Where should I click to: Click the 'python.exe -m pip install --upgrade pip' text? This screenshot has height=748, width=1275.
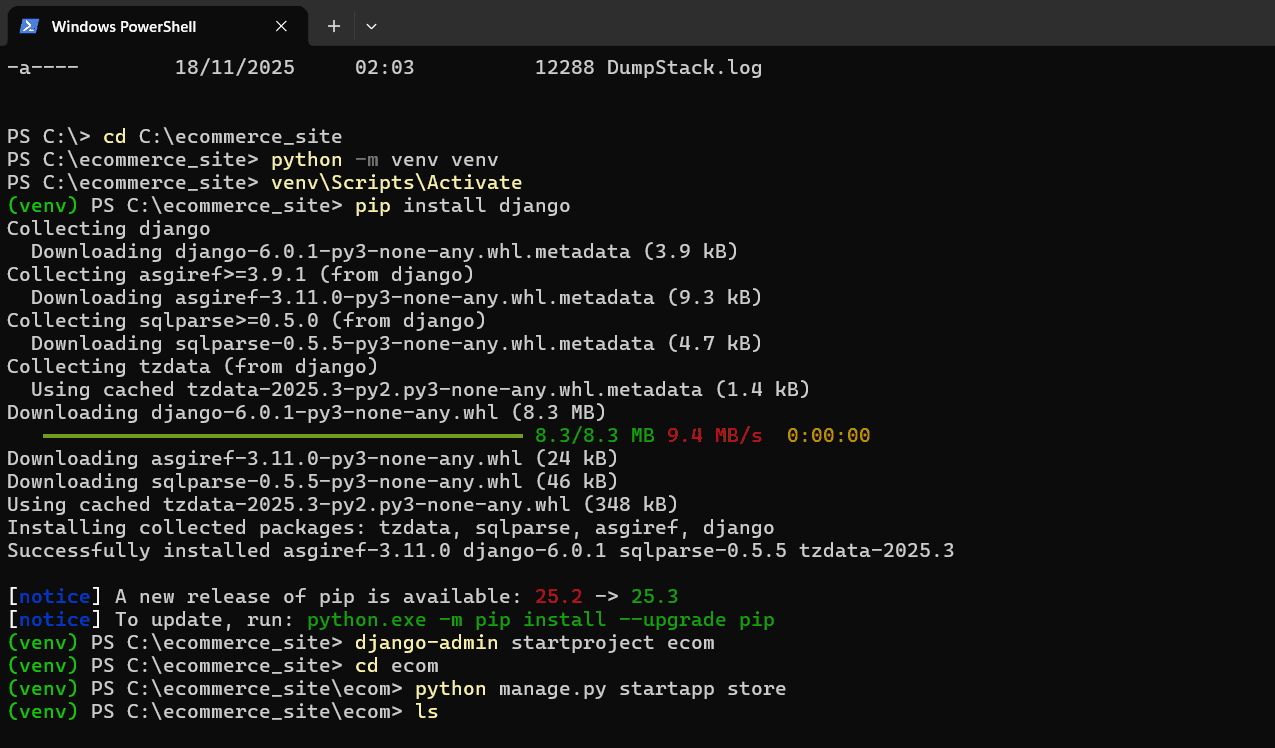coord(541,620)
